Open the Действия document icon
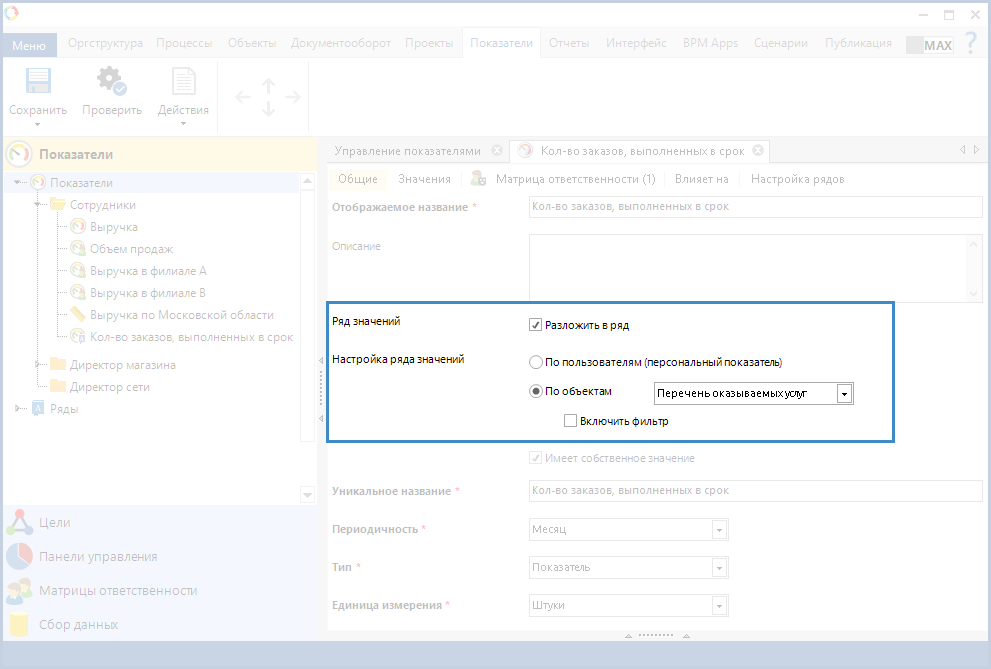 [183, 82]
